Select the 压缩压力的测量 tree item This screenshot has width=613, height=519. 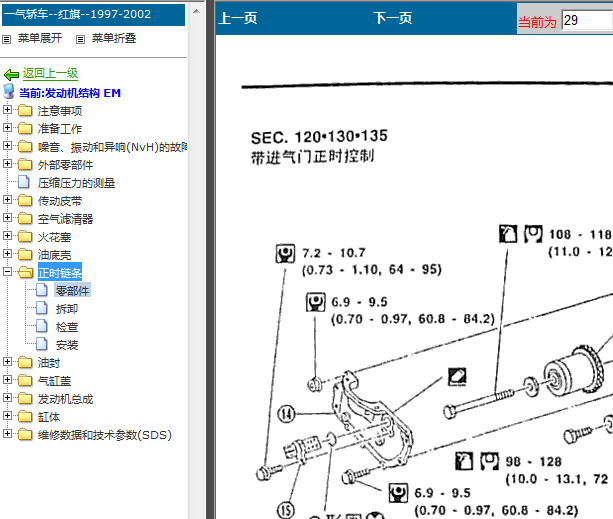point(76,183)
